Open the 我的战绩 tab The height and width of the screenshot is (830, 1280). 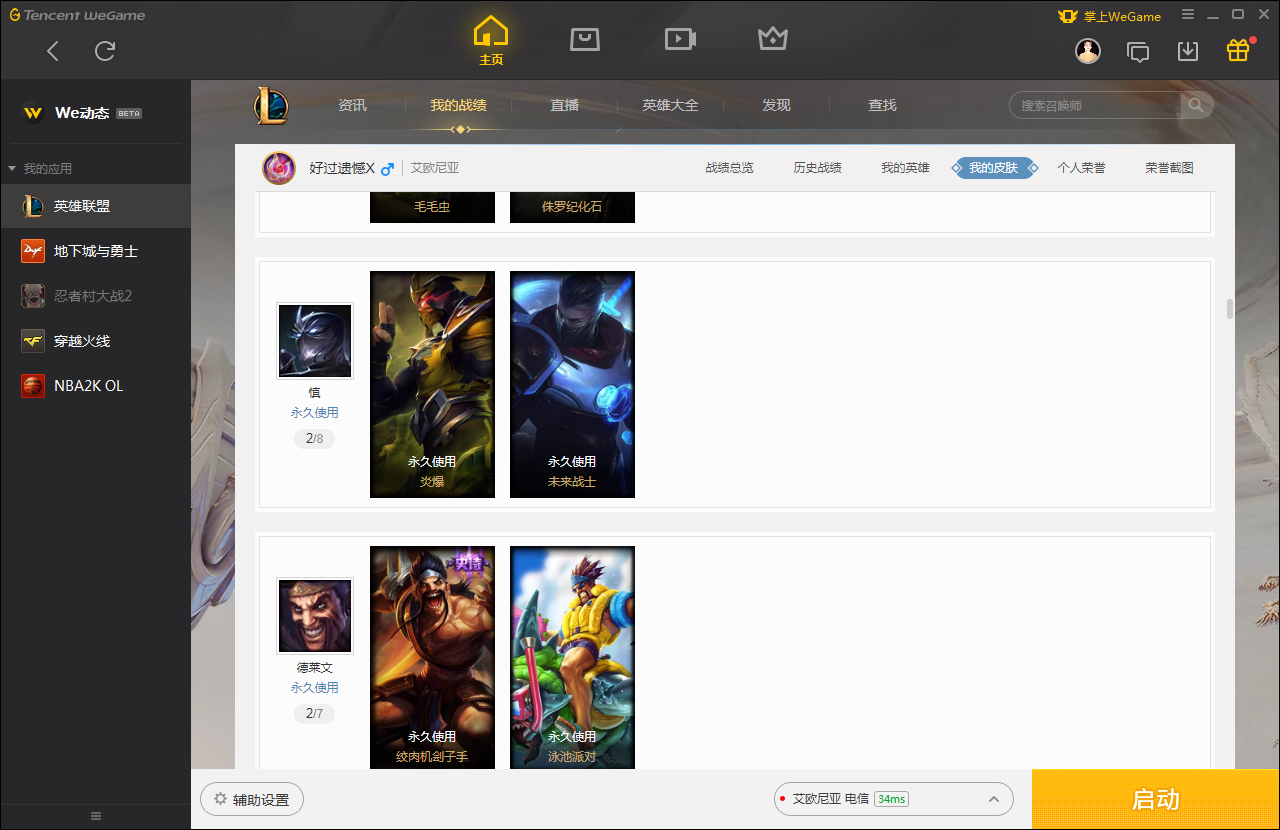pos(458,105)
